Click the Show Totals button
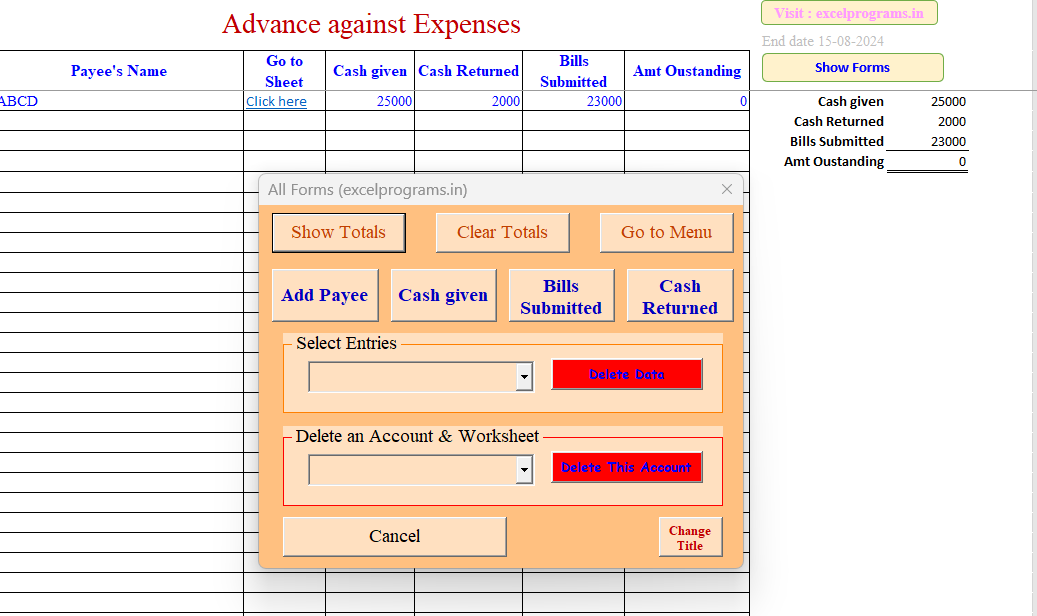The image size is (1037, 616). (x=338, y=232)
